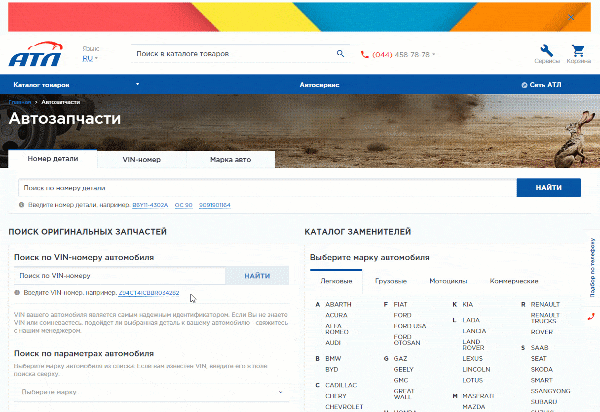Choose FIAT brand

coord(400,305)
